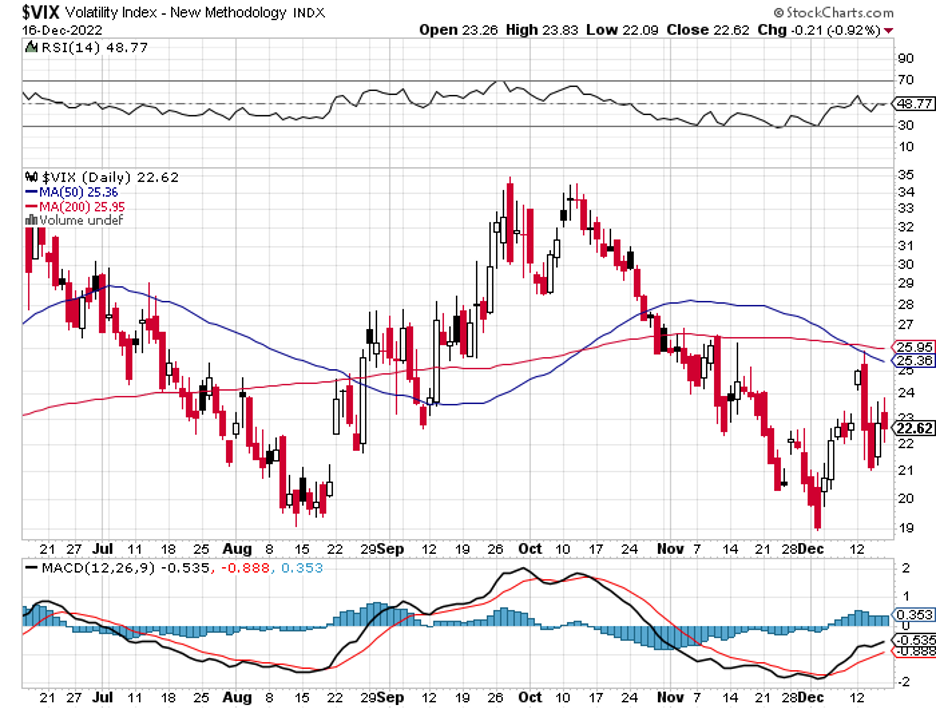Click the Volume bars icon in legend
Screen dimensions: 936x710
pyautogui.click(x=31, y=220)
